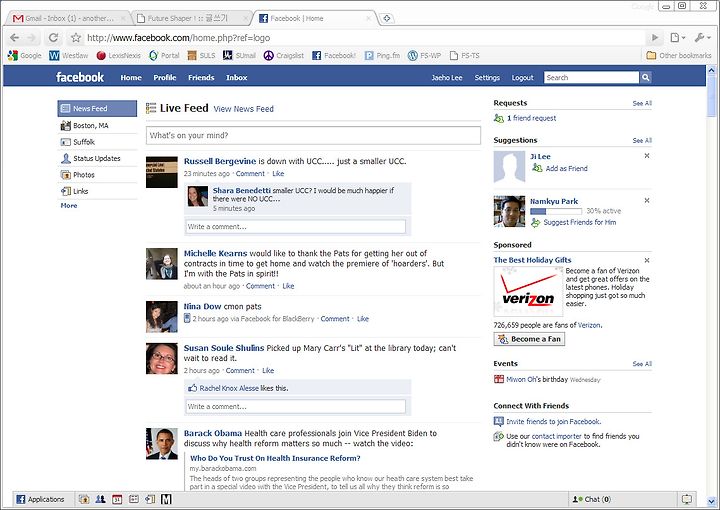
Task: Open the Portal bookmark
Action: [164, 56]
